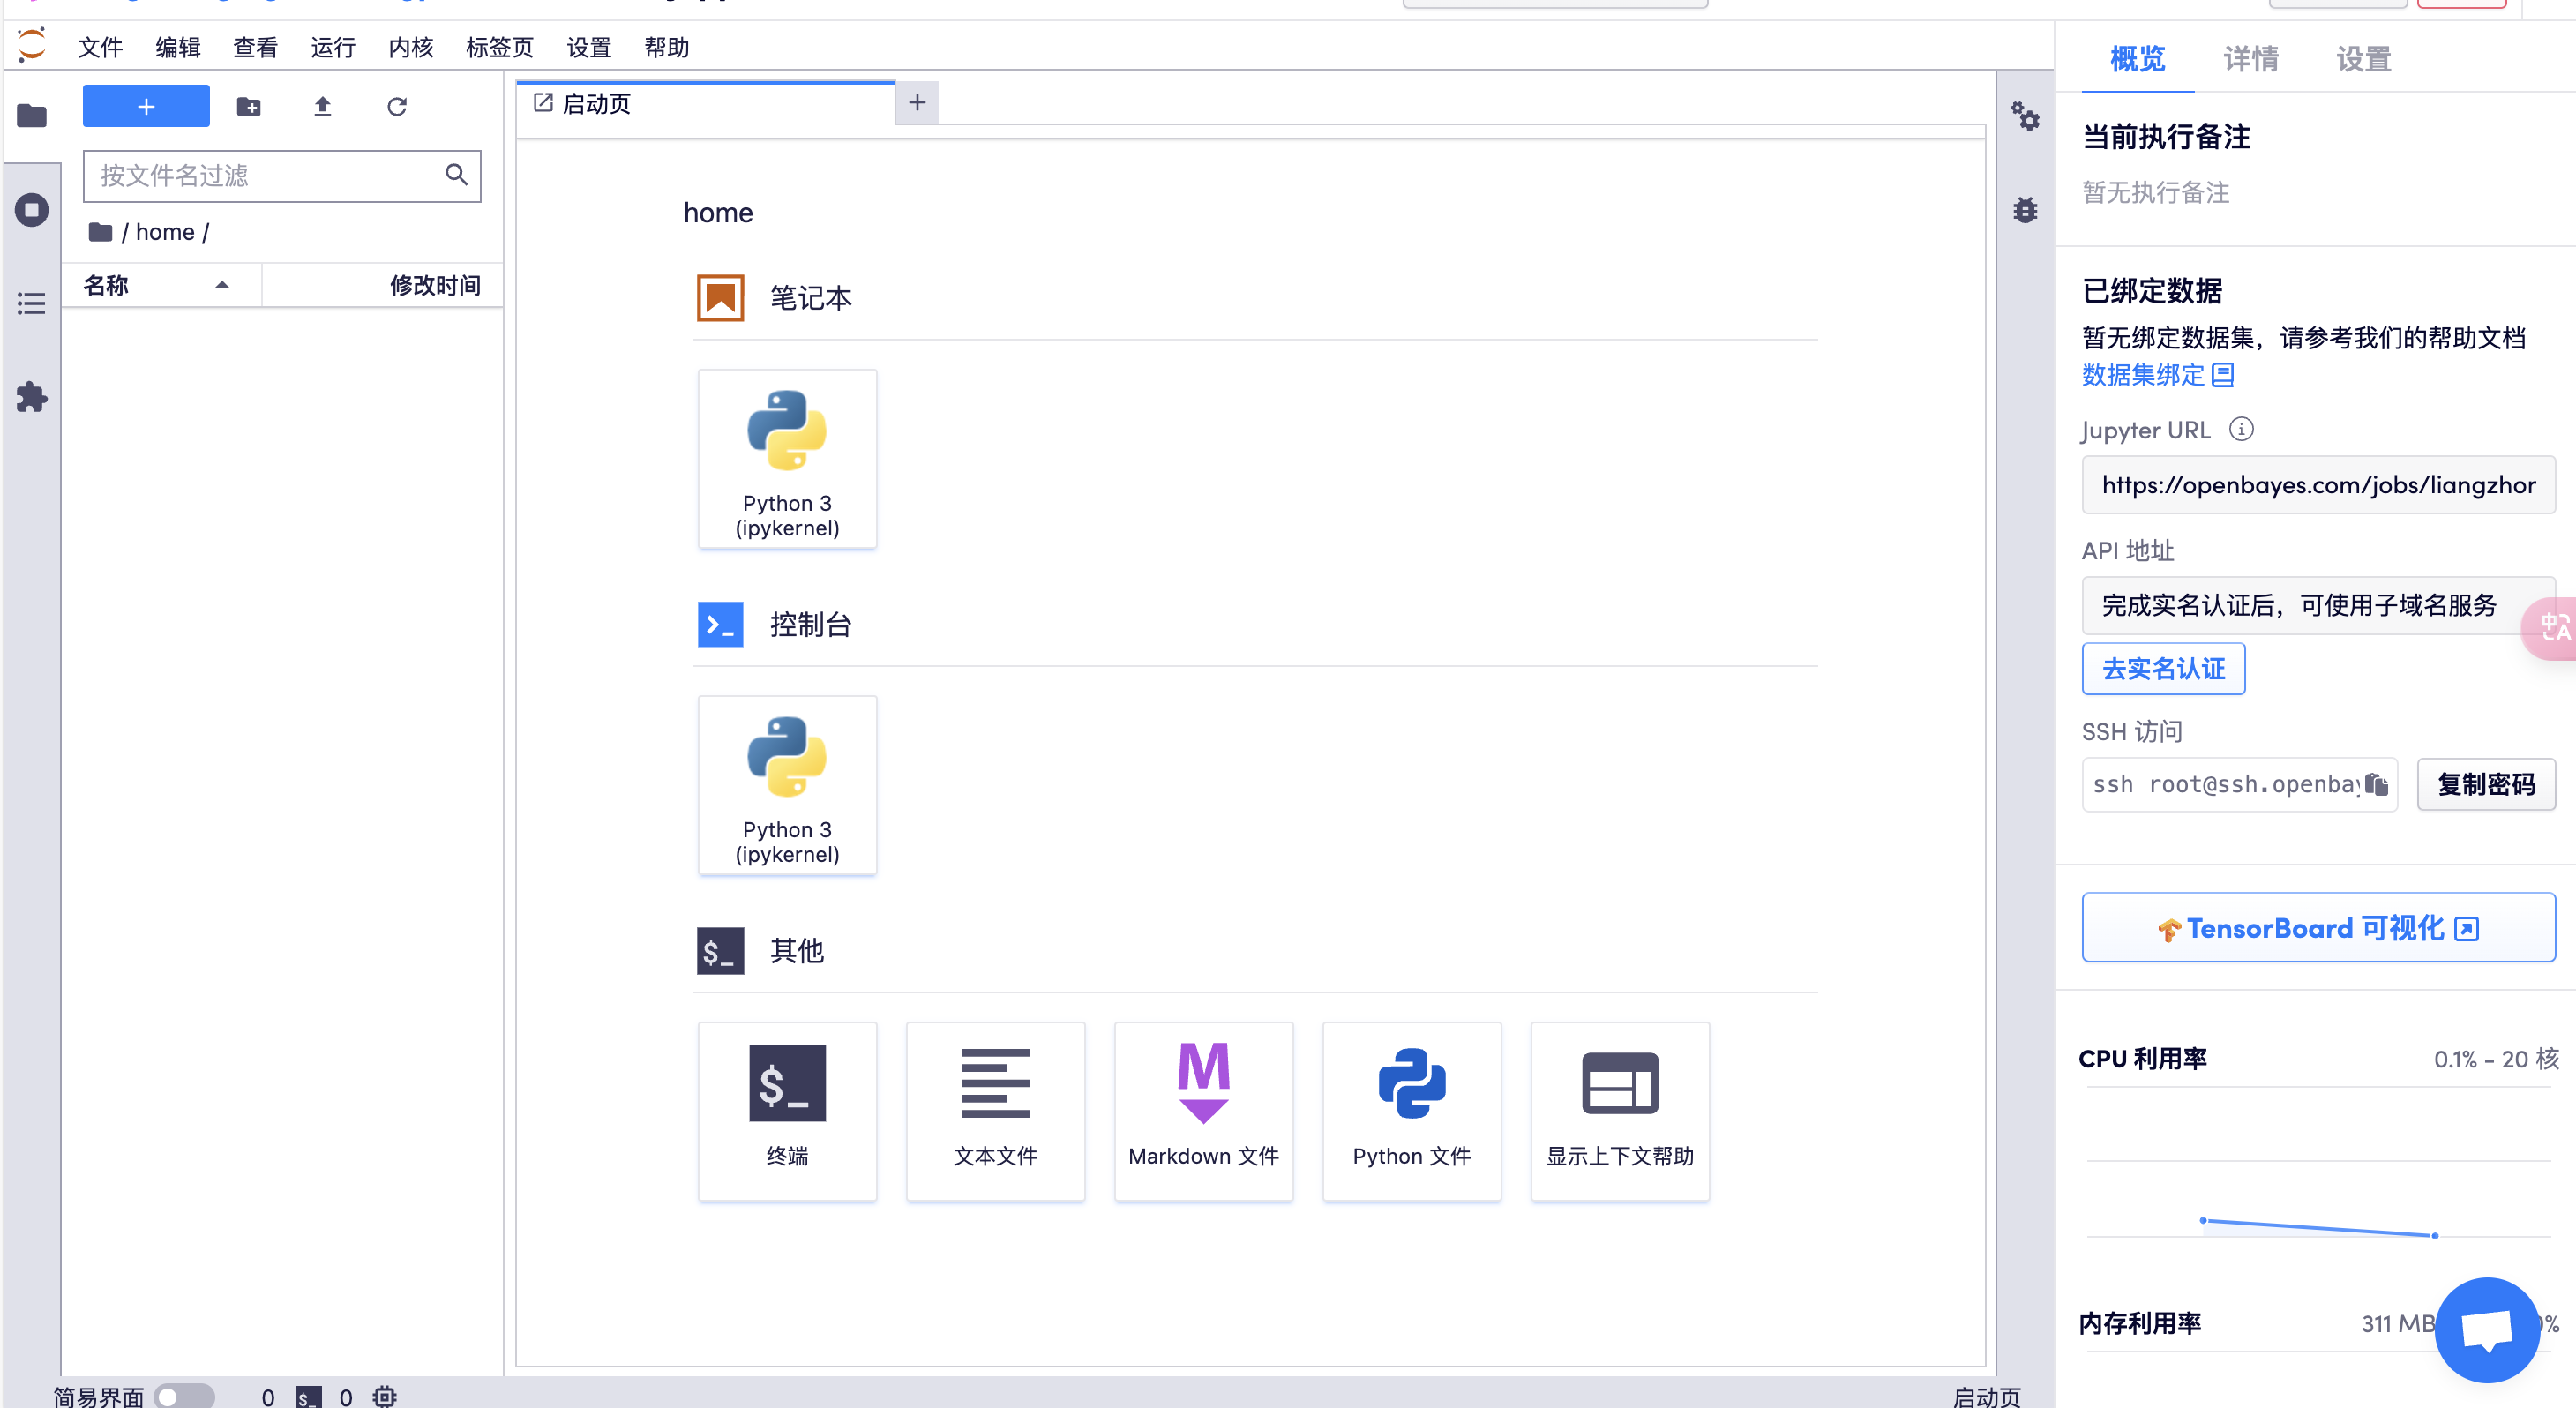Sort files by 名称 column arrow
This screenshot has width=2576, height=1408.
pos(222,286)
